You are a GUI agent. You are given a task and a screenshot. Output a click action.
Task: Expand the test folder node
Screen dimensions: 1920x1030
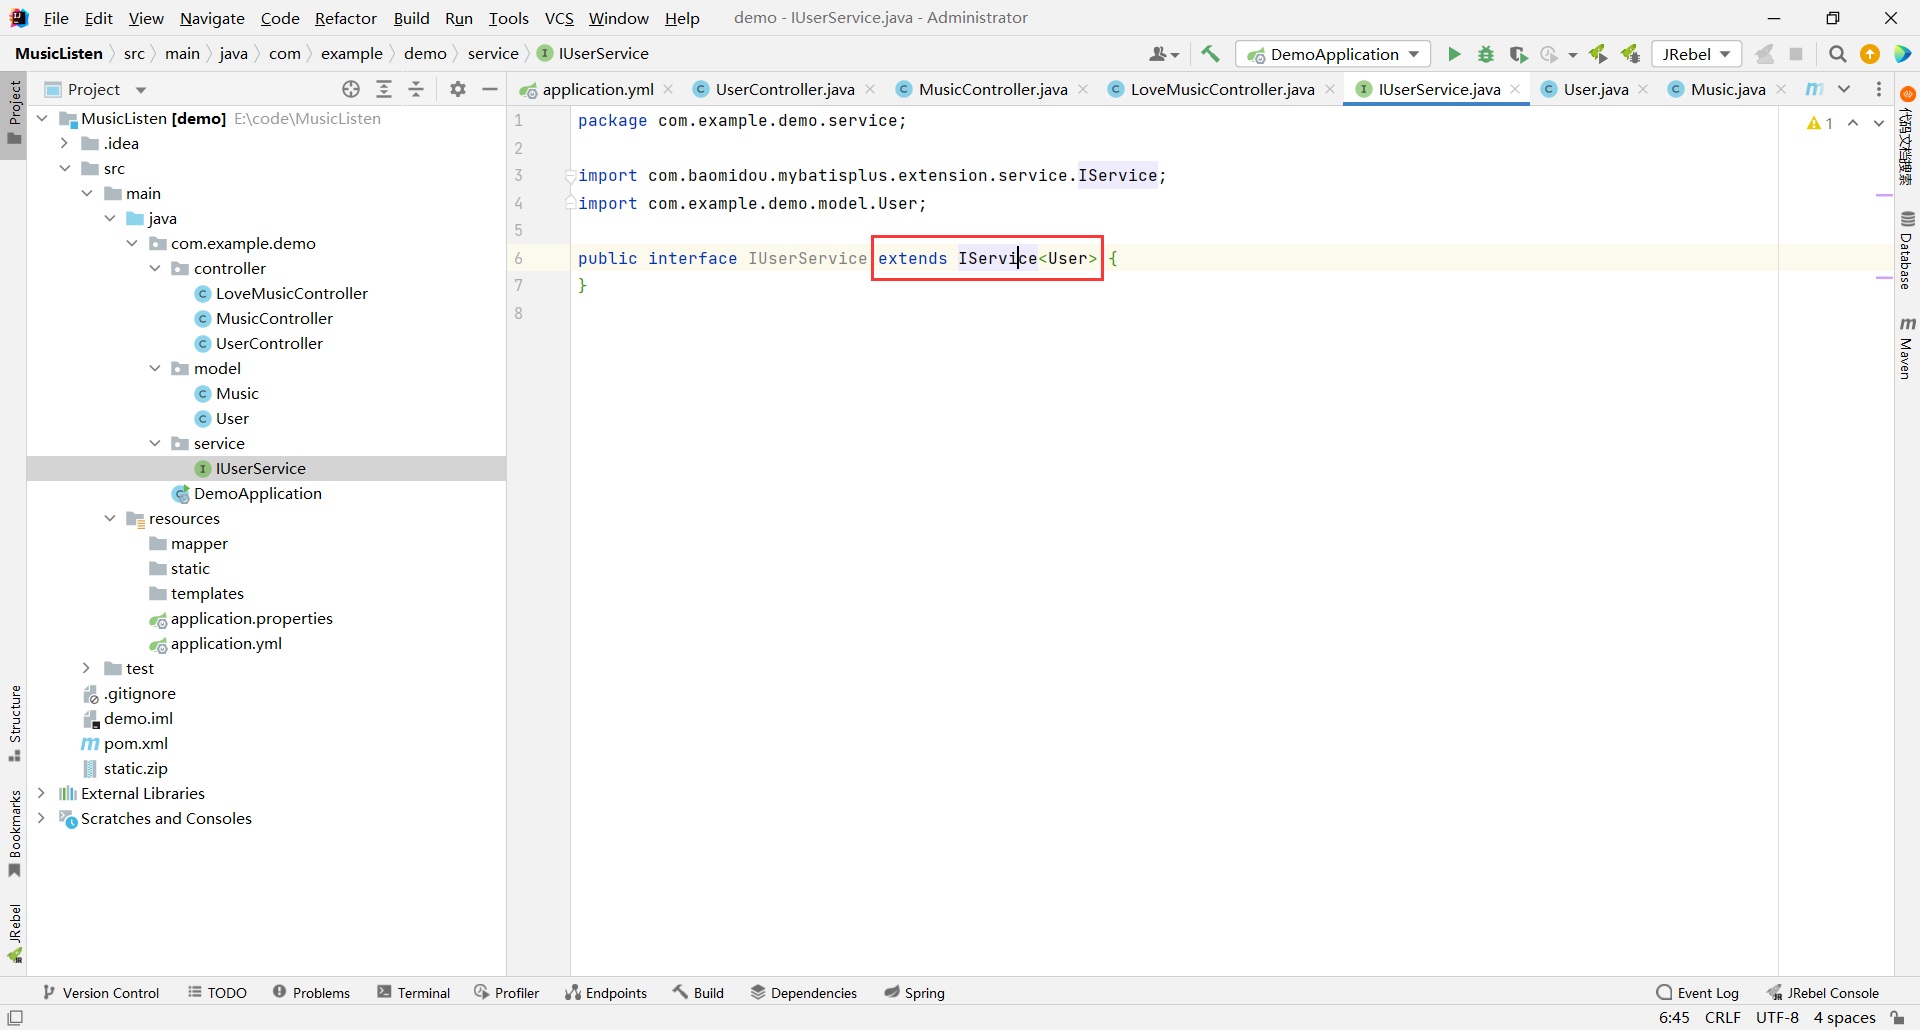[87, 668]
